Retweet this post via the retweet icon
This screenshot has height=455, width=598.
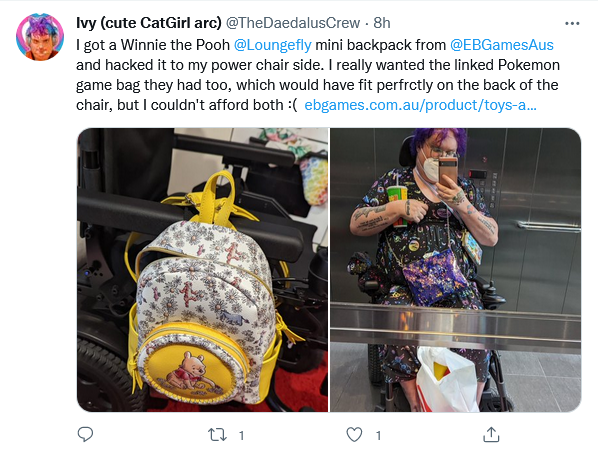point(217,435)
